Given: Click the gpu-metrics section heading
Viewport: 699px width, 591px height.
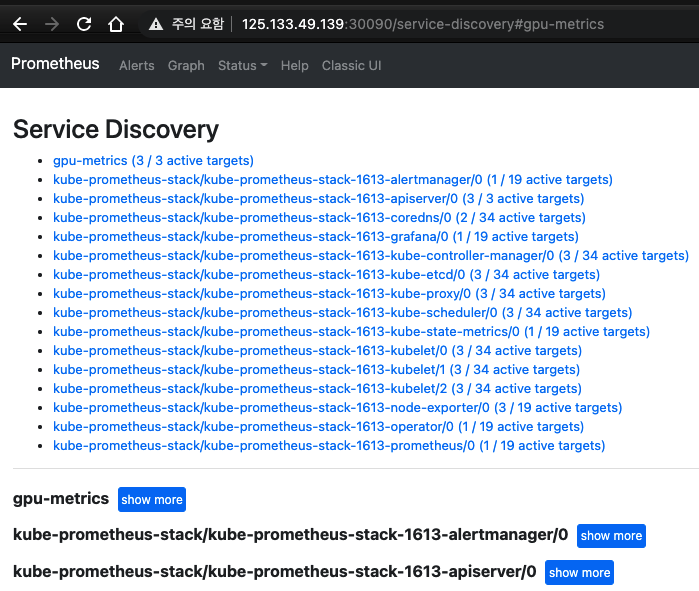Looking at the screenshot, I should click(x=61, y=499).
